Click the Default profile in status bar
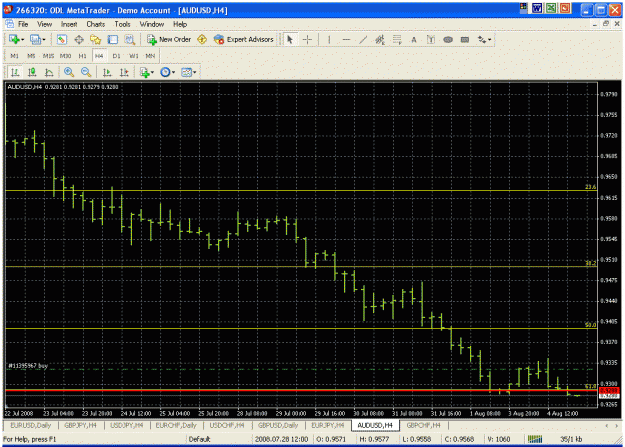Viewport: 625px width, 447px height. (199, 439)
